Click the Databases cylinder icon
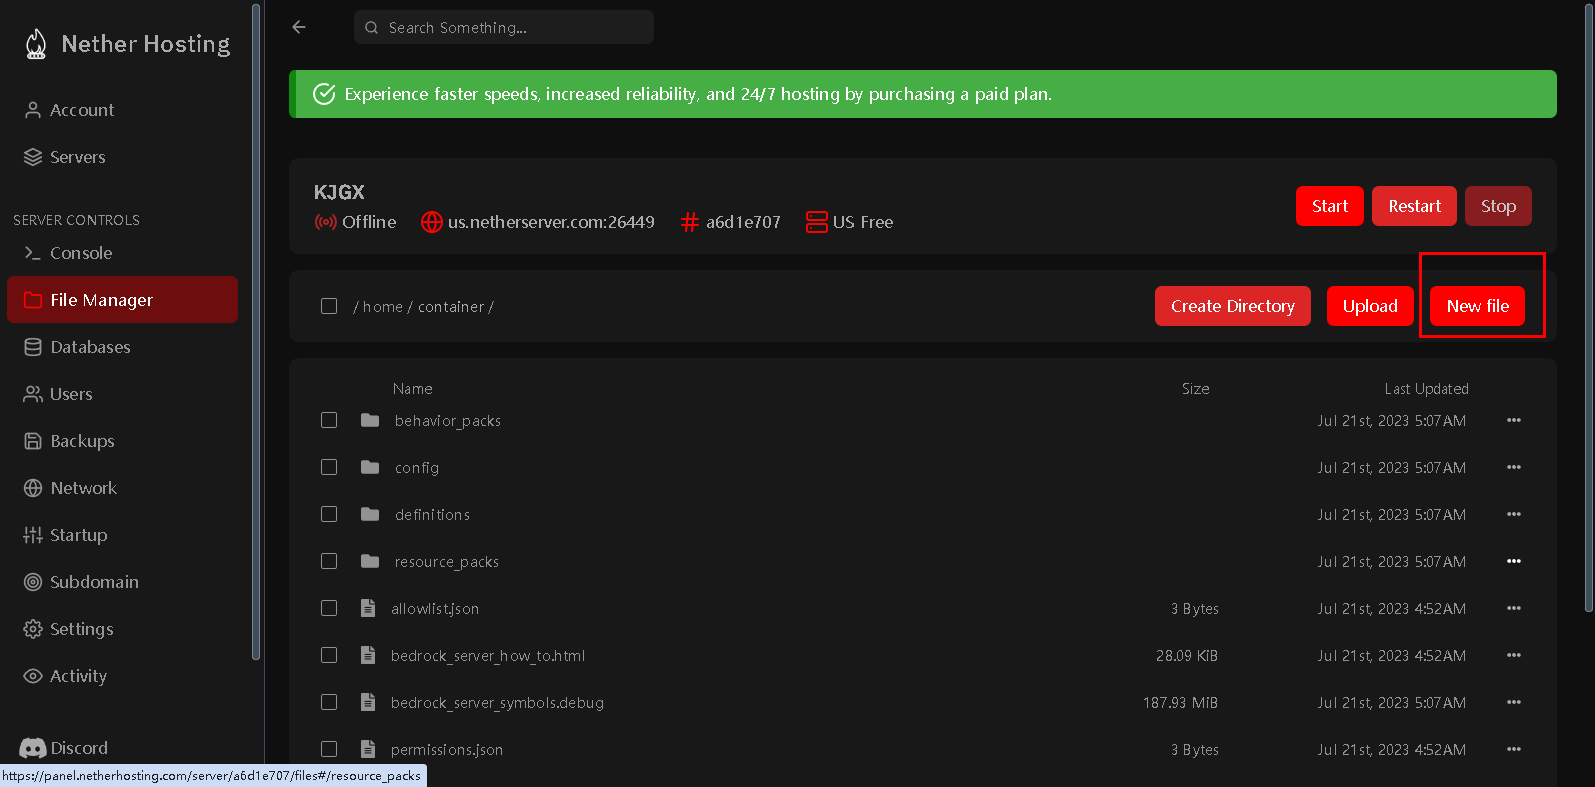 (x=33, y=347)
